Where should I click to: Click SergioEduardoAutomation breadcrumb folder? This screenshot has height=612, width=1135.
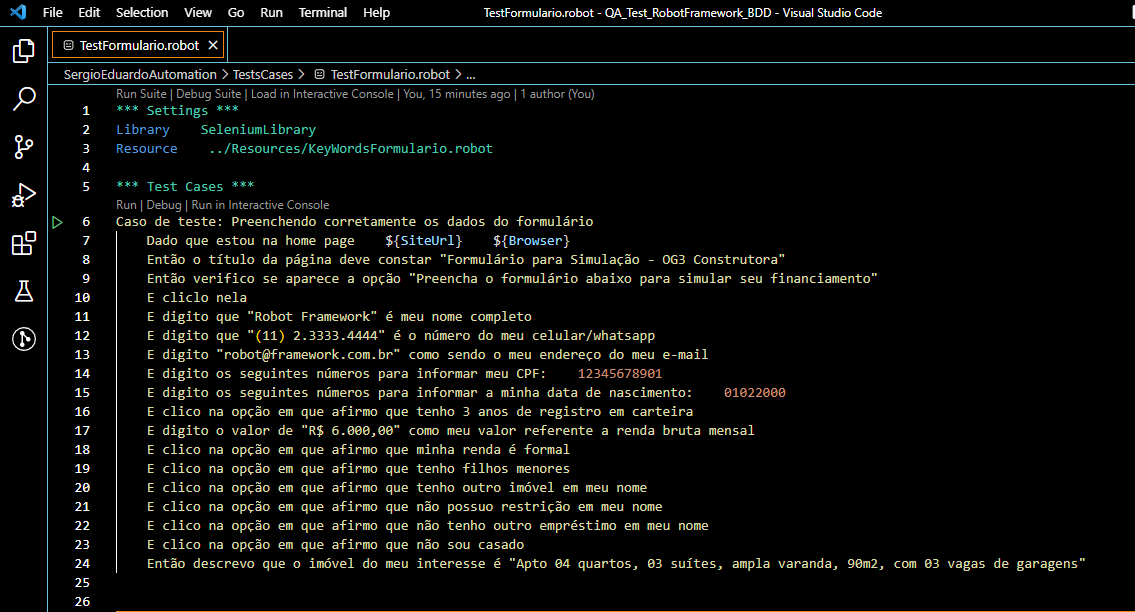tap(140, 75)
